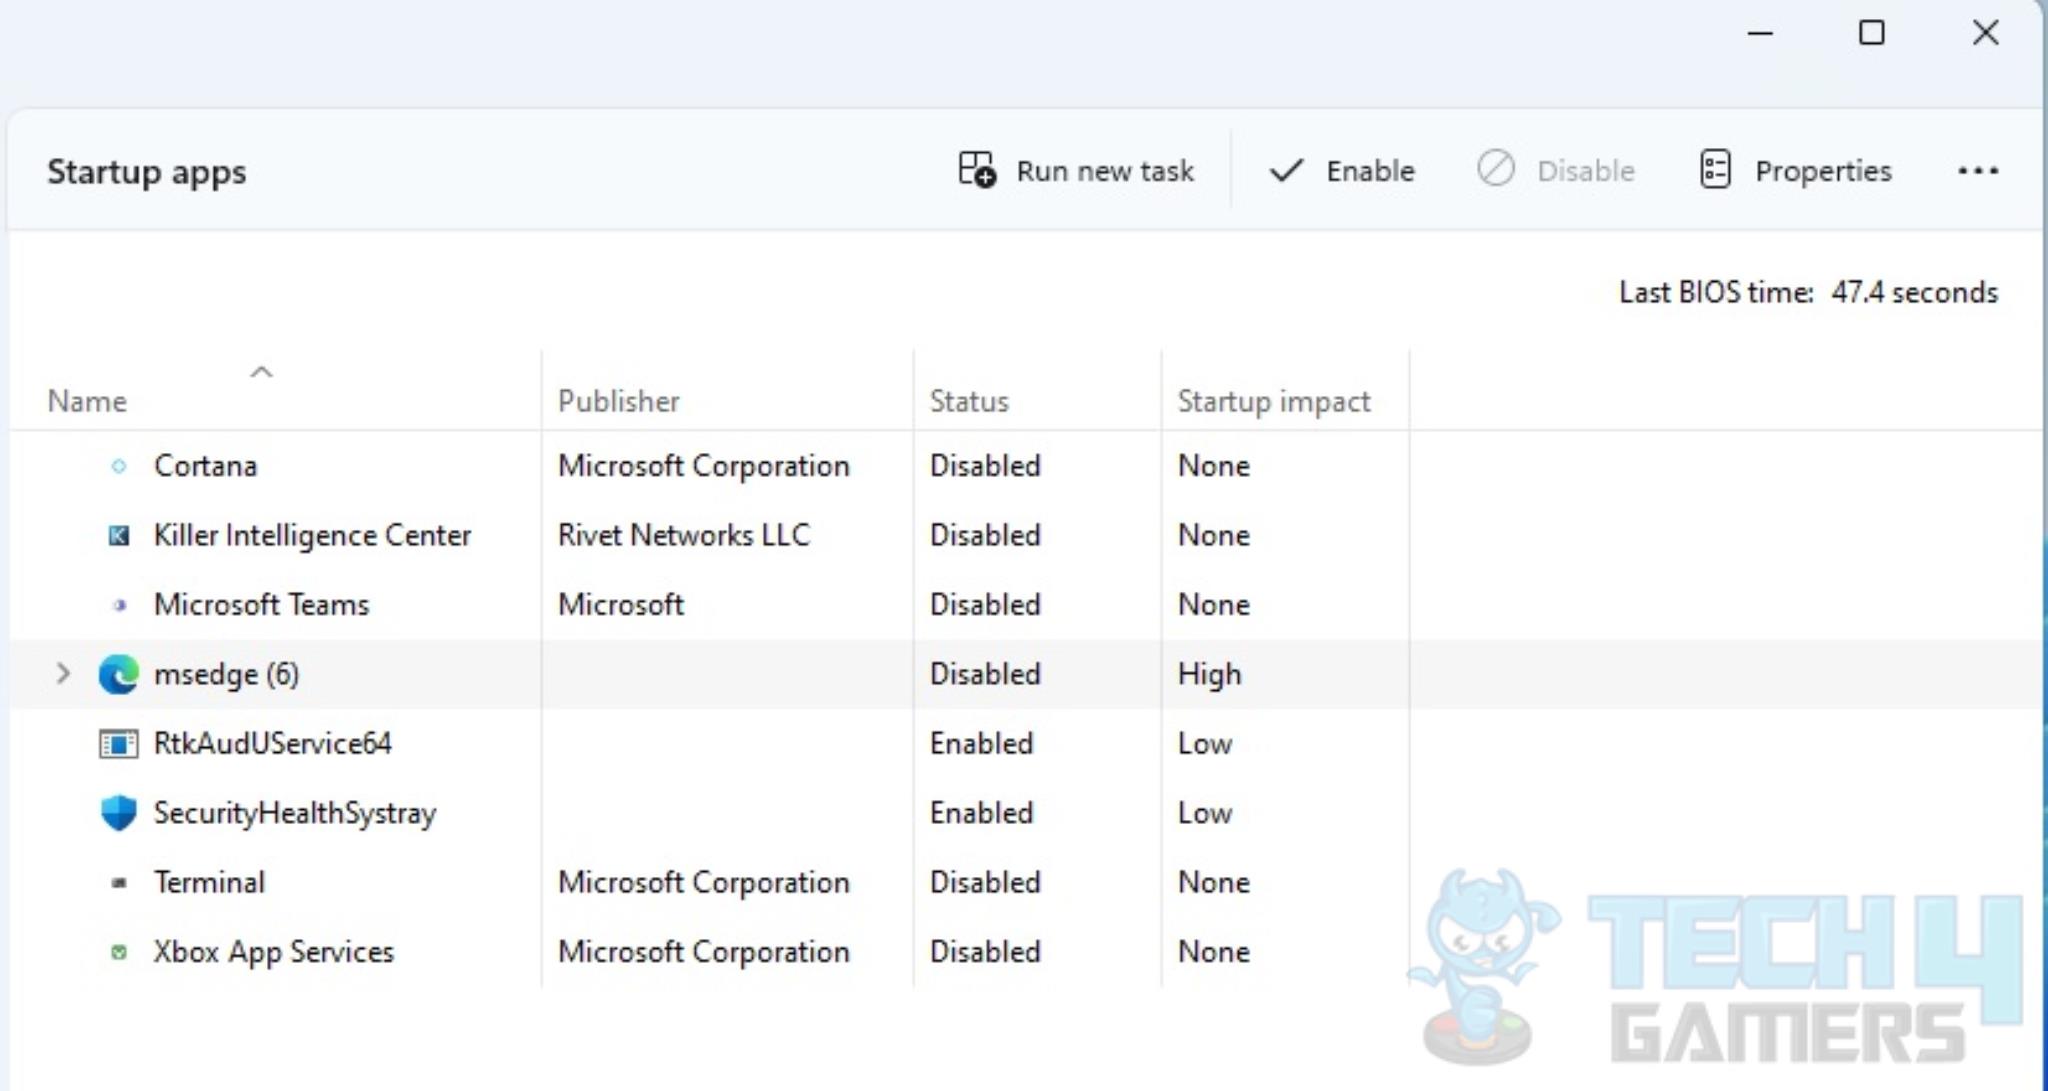This screenshot has height=1091, width=2048.
Task: Sort by the Status column header
Action: (x=969, y=401)
